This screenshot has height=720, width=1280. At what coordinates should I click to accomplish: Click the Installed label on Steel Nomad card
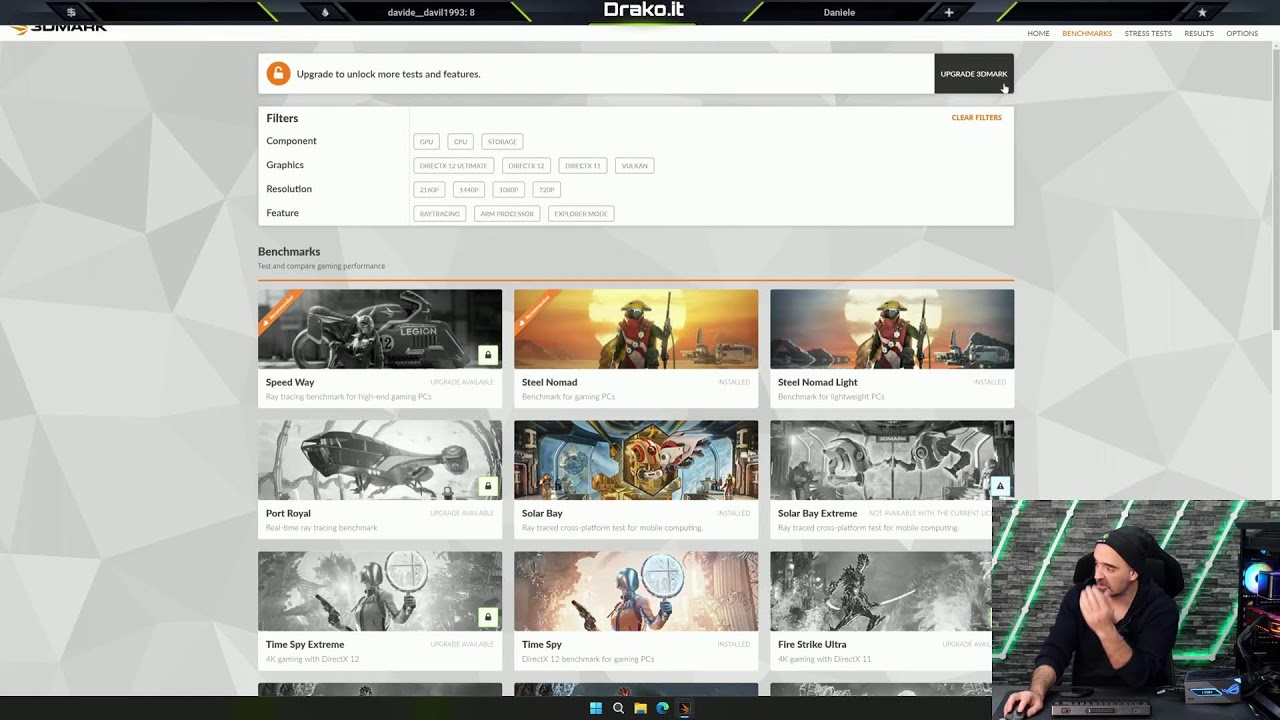[x=733, y=382]
